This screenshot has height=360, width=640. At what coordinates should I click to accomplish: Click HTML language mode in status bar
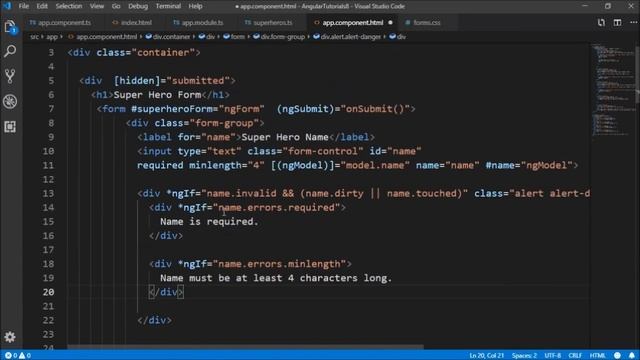[x=597, y=356]
